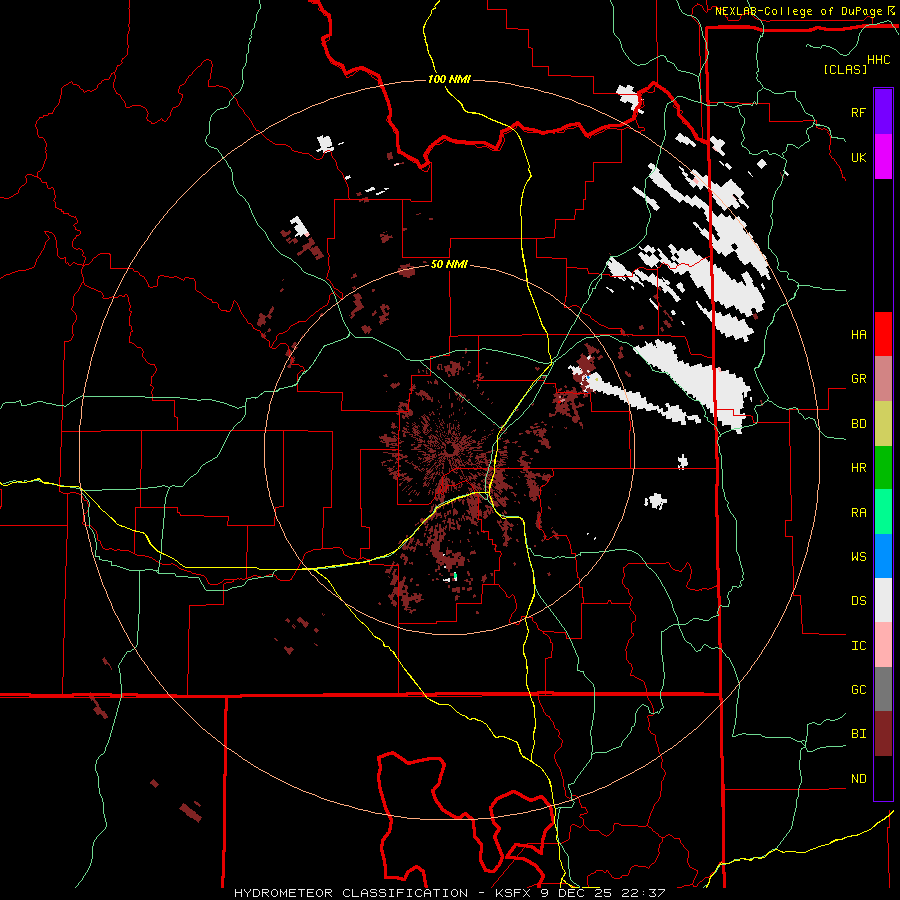This screenshot has height=900, width=900.
Task: Click the HR green legend swatch
Action: tap(883, 468)
